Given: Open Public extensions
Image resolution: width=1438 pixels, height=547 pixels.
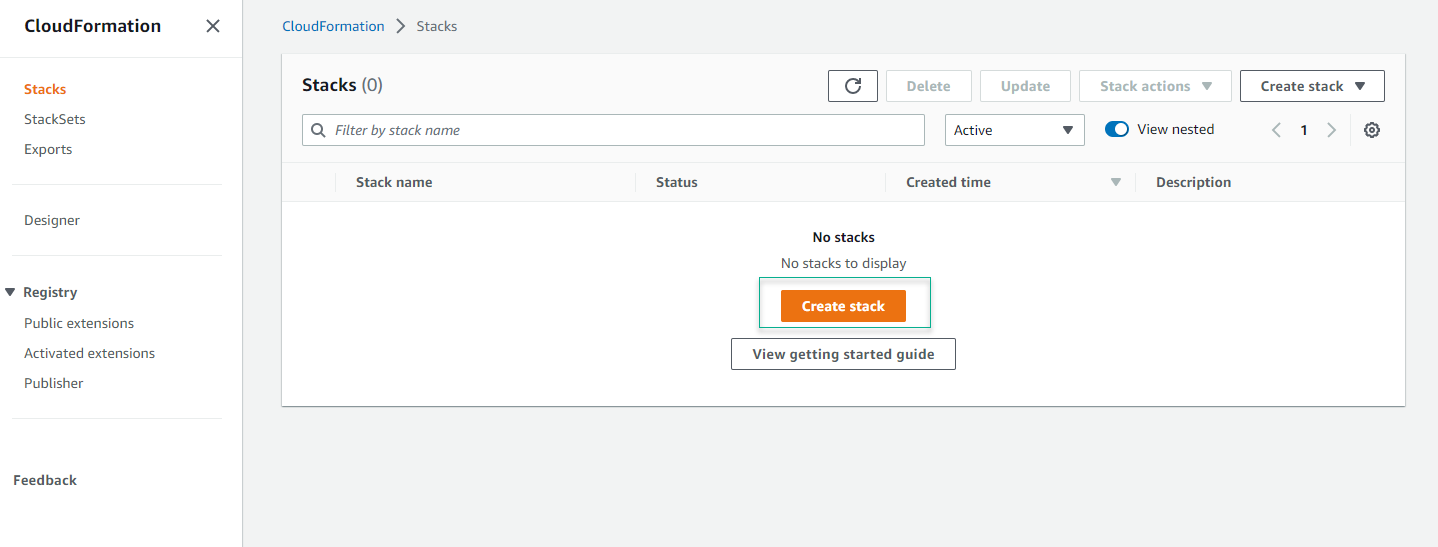Looking at the screenshot, I should click(79, 323).
